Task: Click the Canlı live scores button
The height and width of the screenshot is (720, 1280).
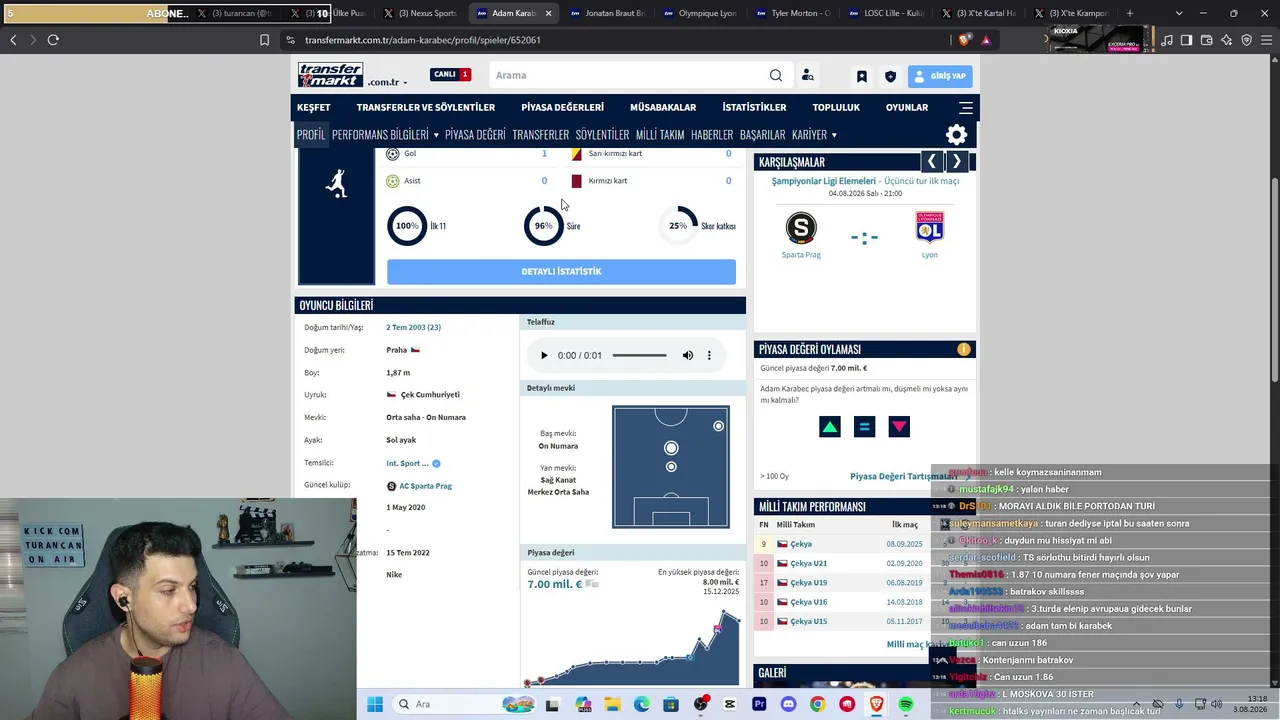Action: pos(450,75)
